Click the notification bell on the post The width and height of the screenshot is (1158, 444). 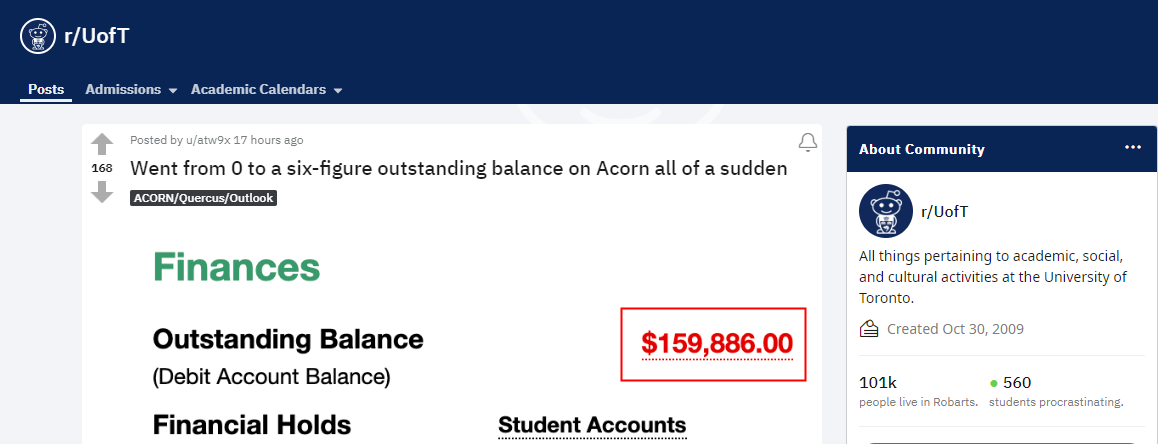pyautogui.click(x=808, y=142)
